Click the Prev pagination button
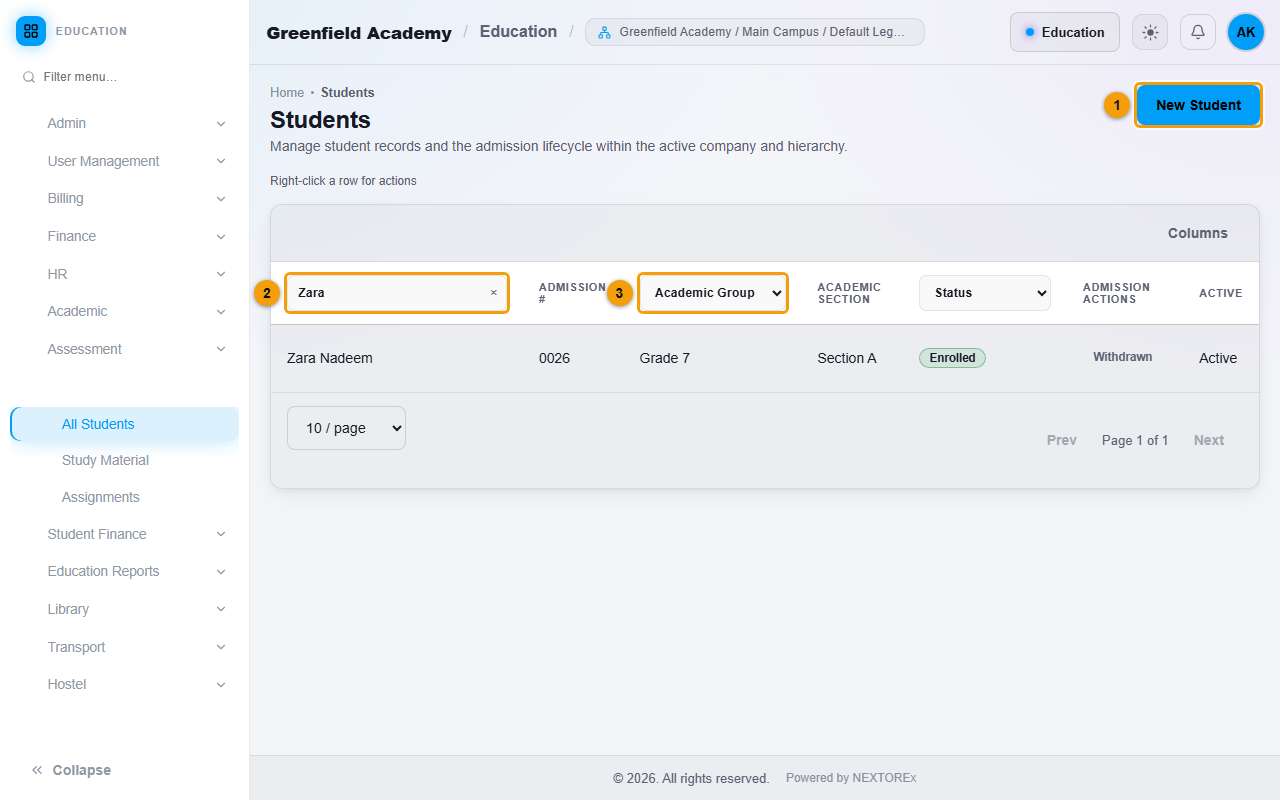The height and width of the screenshot is (800, 1280). click(1062, 440)
